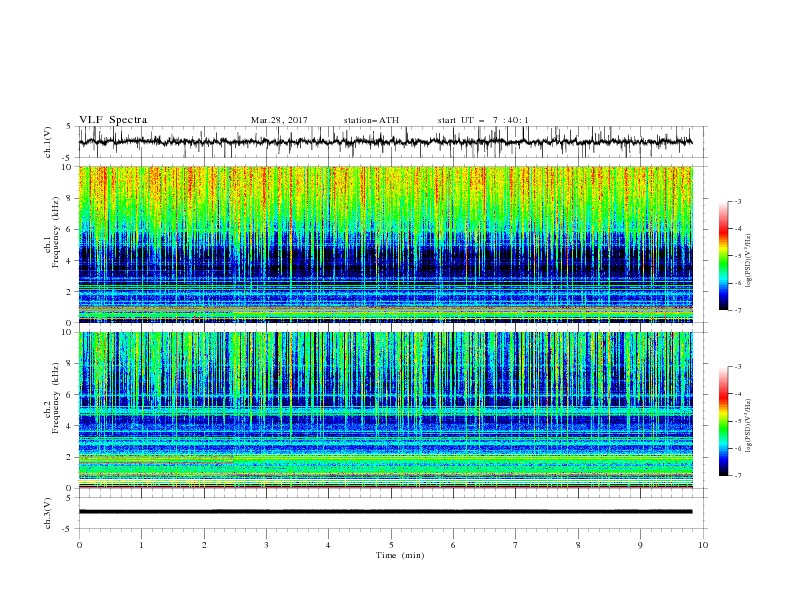The height and width of the screenshot is (612, 792).
Task: Click the ch.3 flat black waveform trace
Action: coord(386,512)
